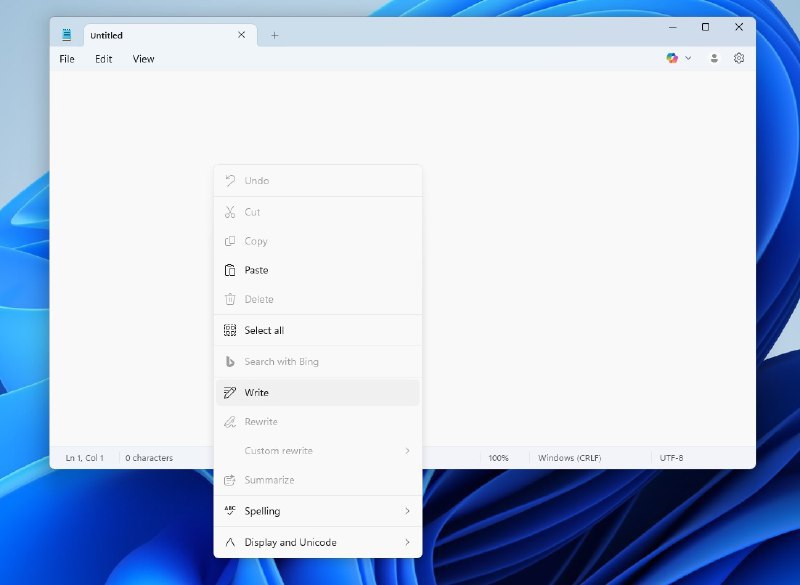
Task: Click the Spelling ABC icon
Action: 229,511
